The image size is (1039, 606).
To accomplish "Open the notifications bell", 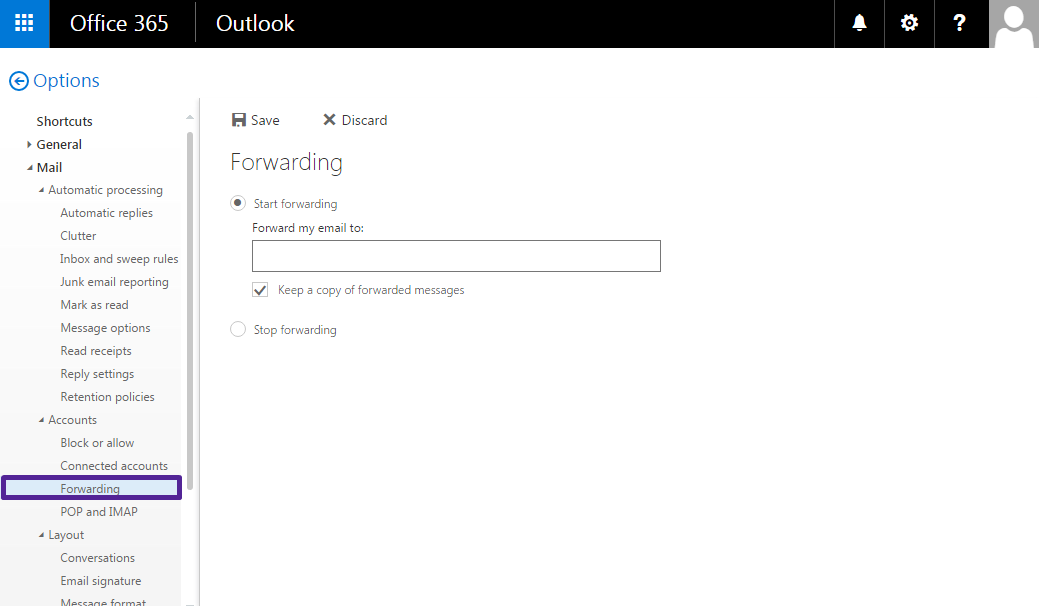I will [x=859, y=24].
